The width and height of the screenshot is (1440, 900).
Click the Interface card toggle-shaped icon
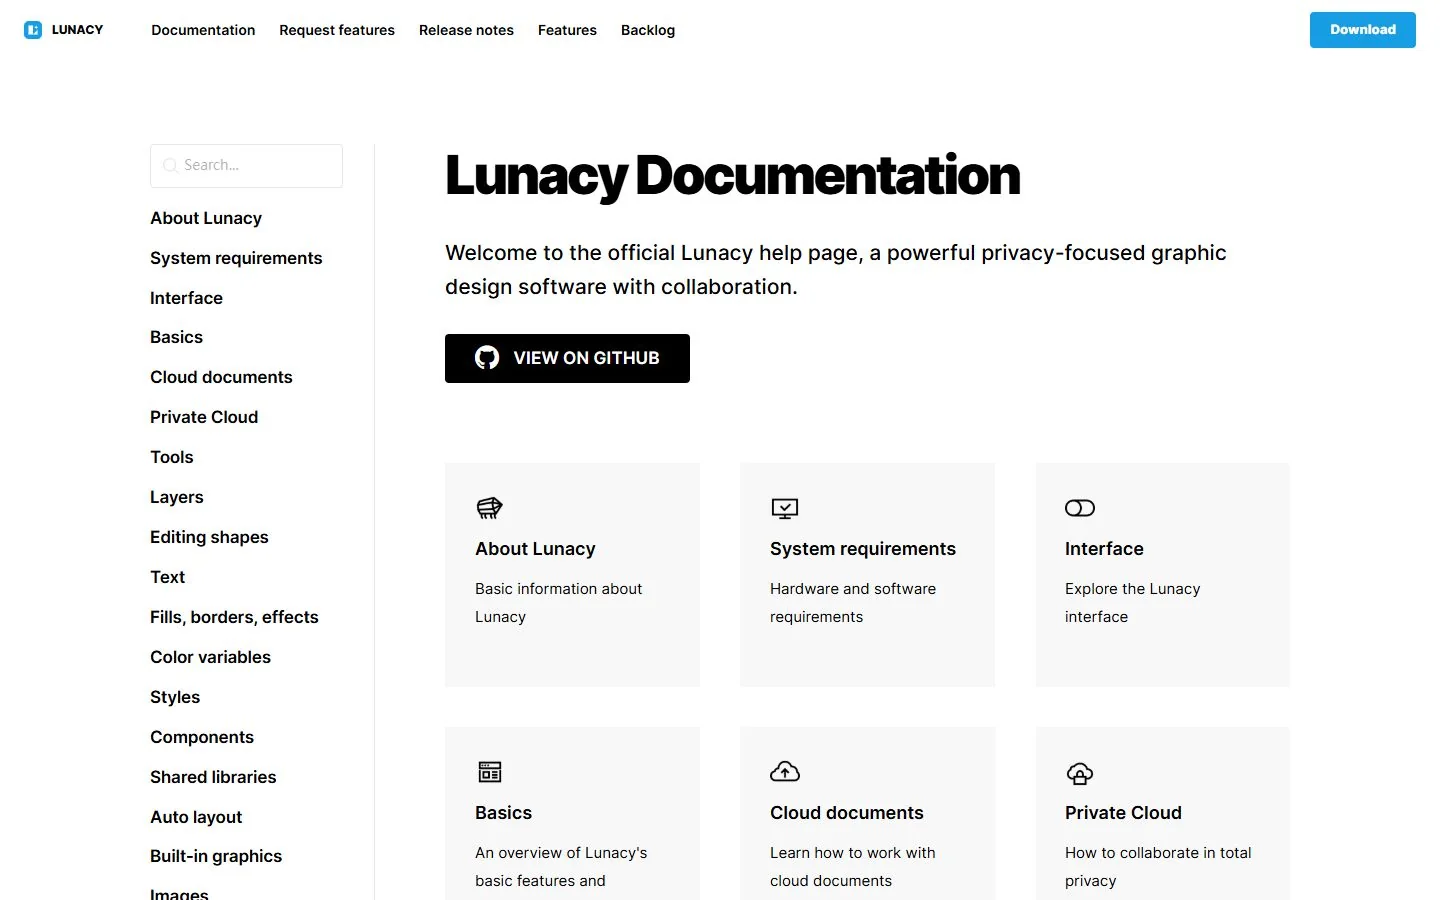pyautogui.click(x=1080, y=508)
